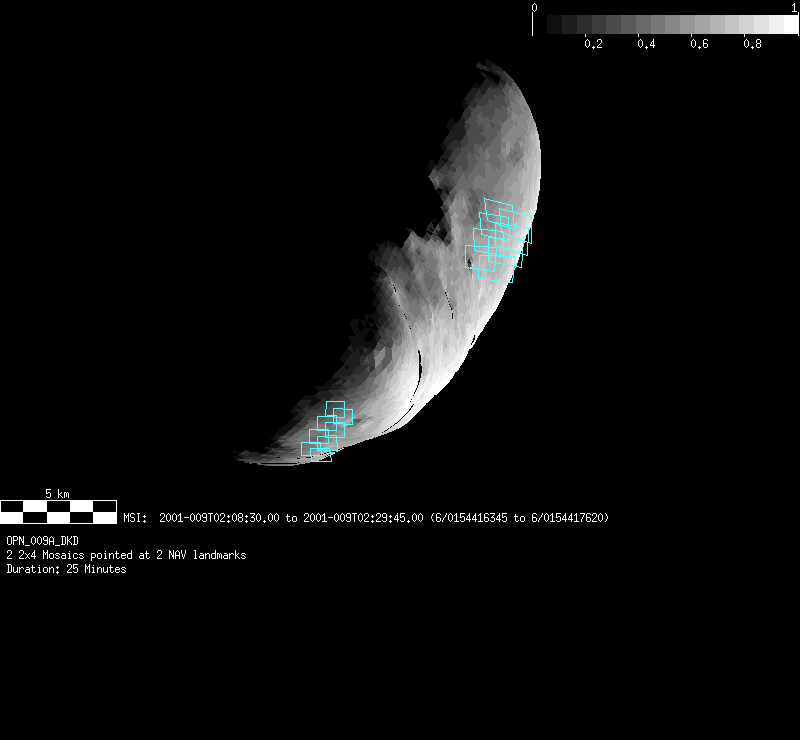The width and height of the screenshot is (800, 740).
Task: Click the 5 km scale label
Action: coord(58,494)
